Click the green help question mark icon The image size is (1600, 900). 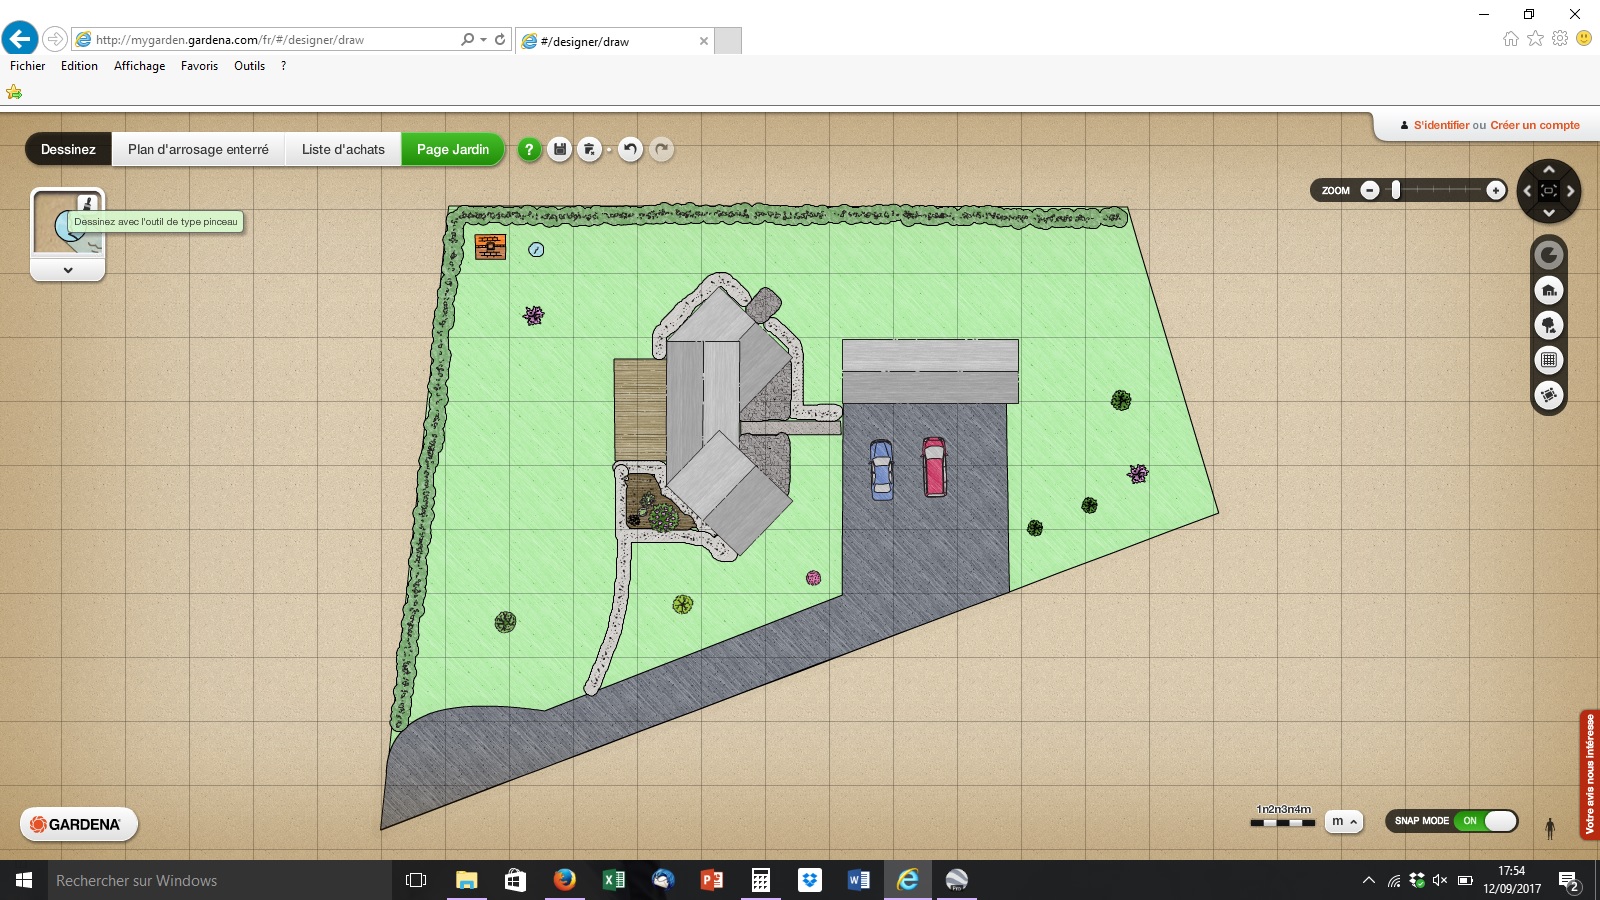click(529, 150)
